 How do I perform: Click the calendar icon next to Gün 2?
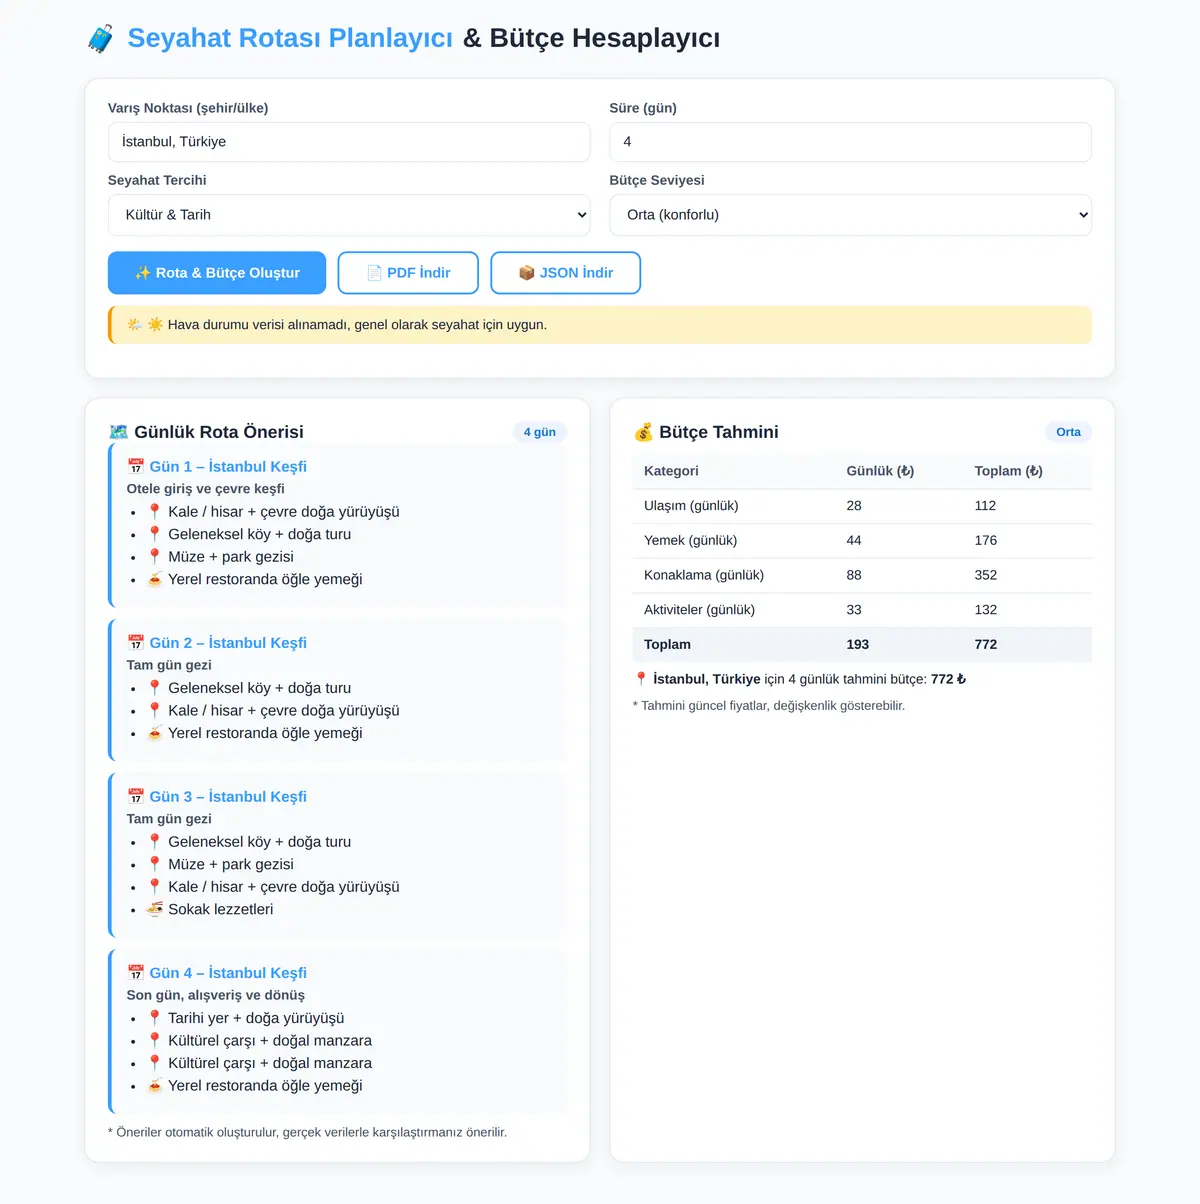136,642
